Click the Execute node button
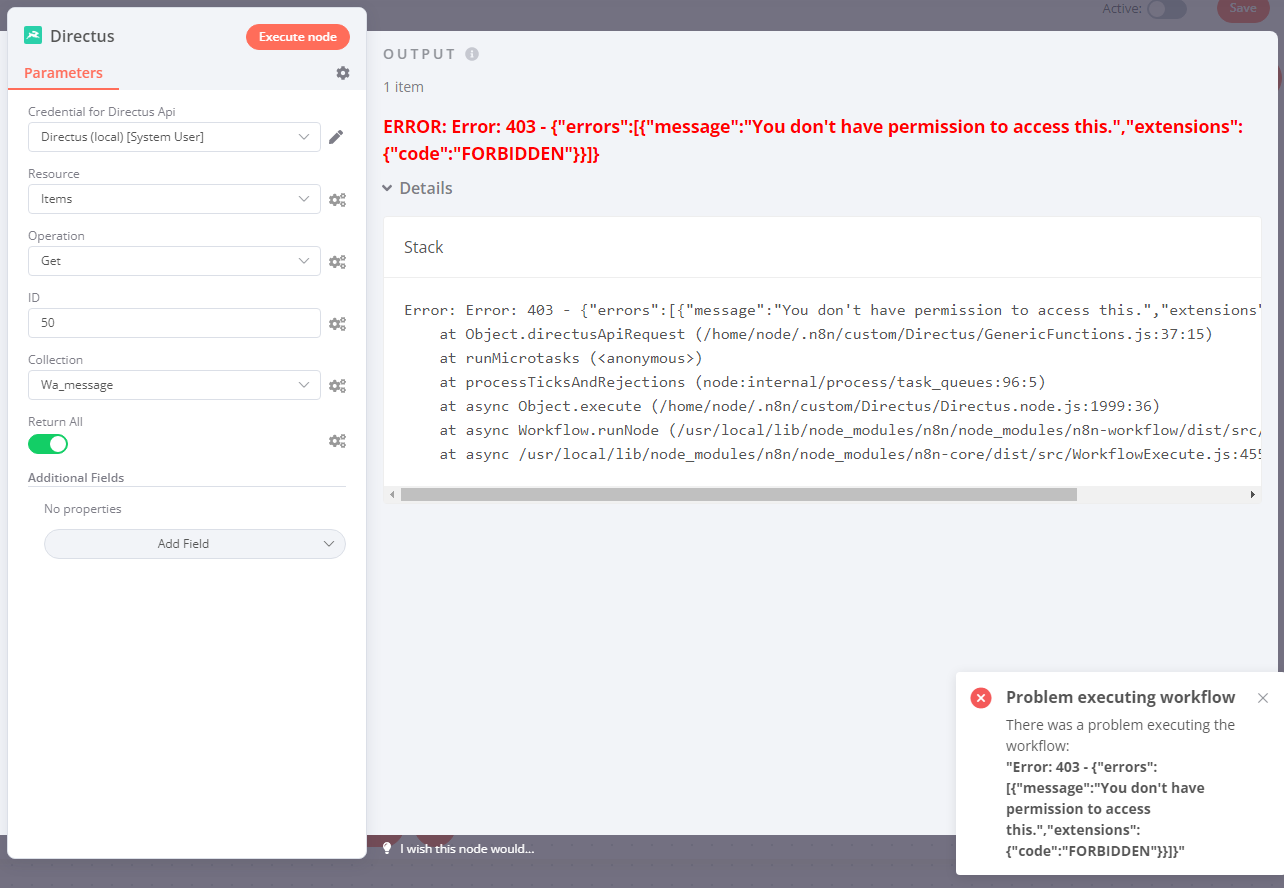1284x888 pixels. (x=297, y=36)
